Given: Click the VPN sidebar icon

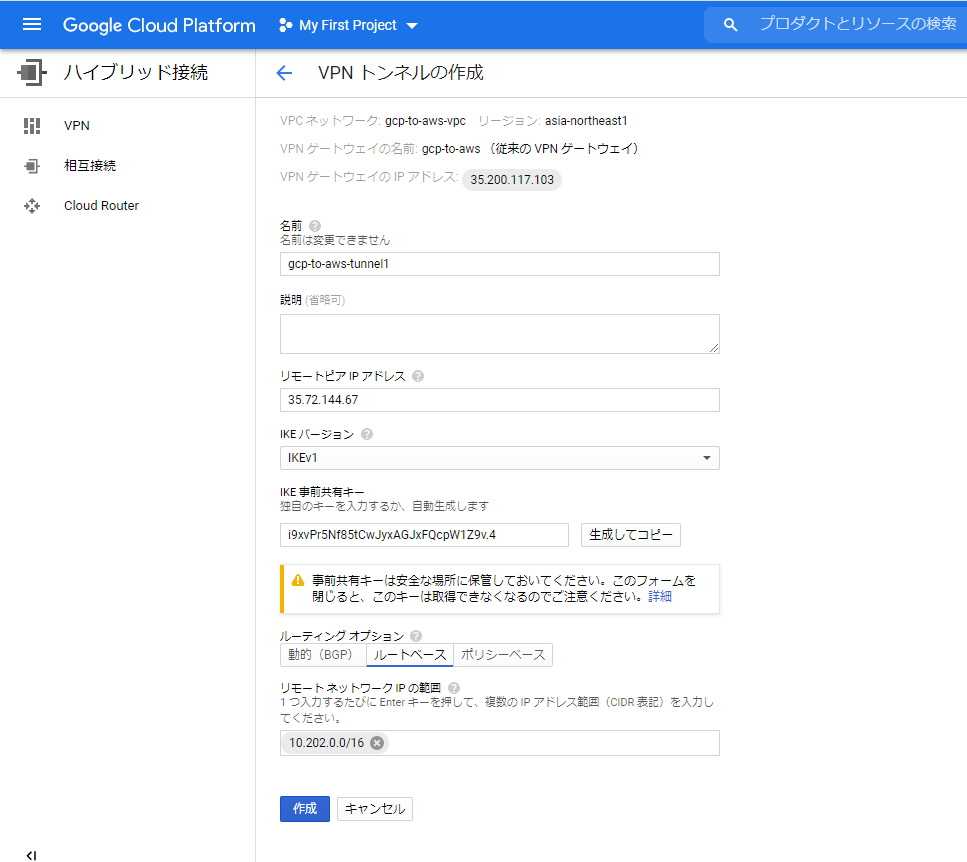Looking at the screenshot, I should pyautogui.click(x=32, y=126).
